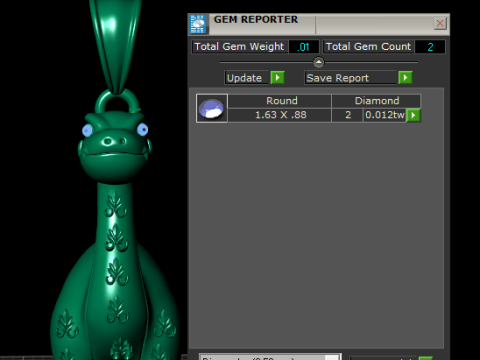480x360 pixels.
Task: Click the gem quantity cell showing 2
Action: 347,115
